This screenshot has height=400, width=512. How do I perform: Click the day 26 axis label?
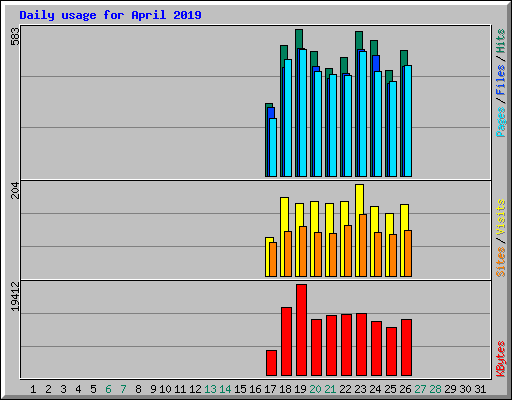[x=405, y=389]
